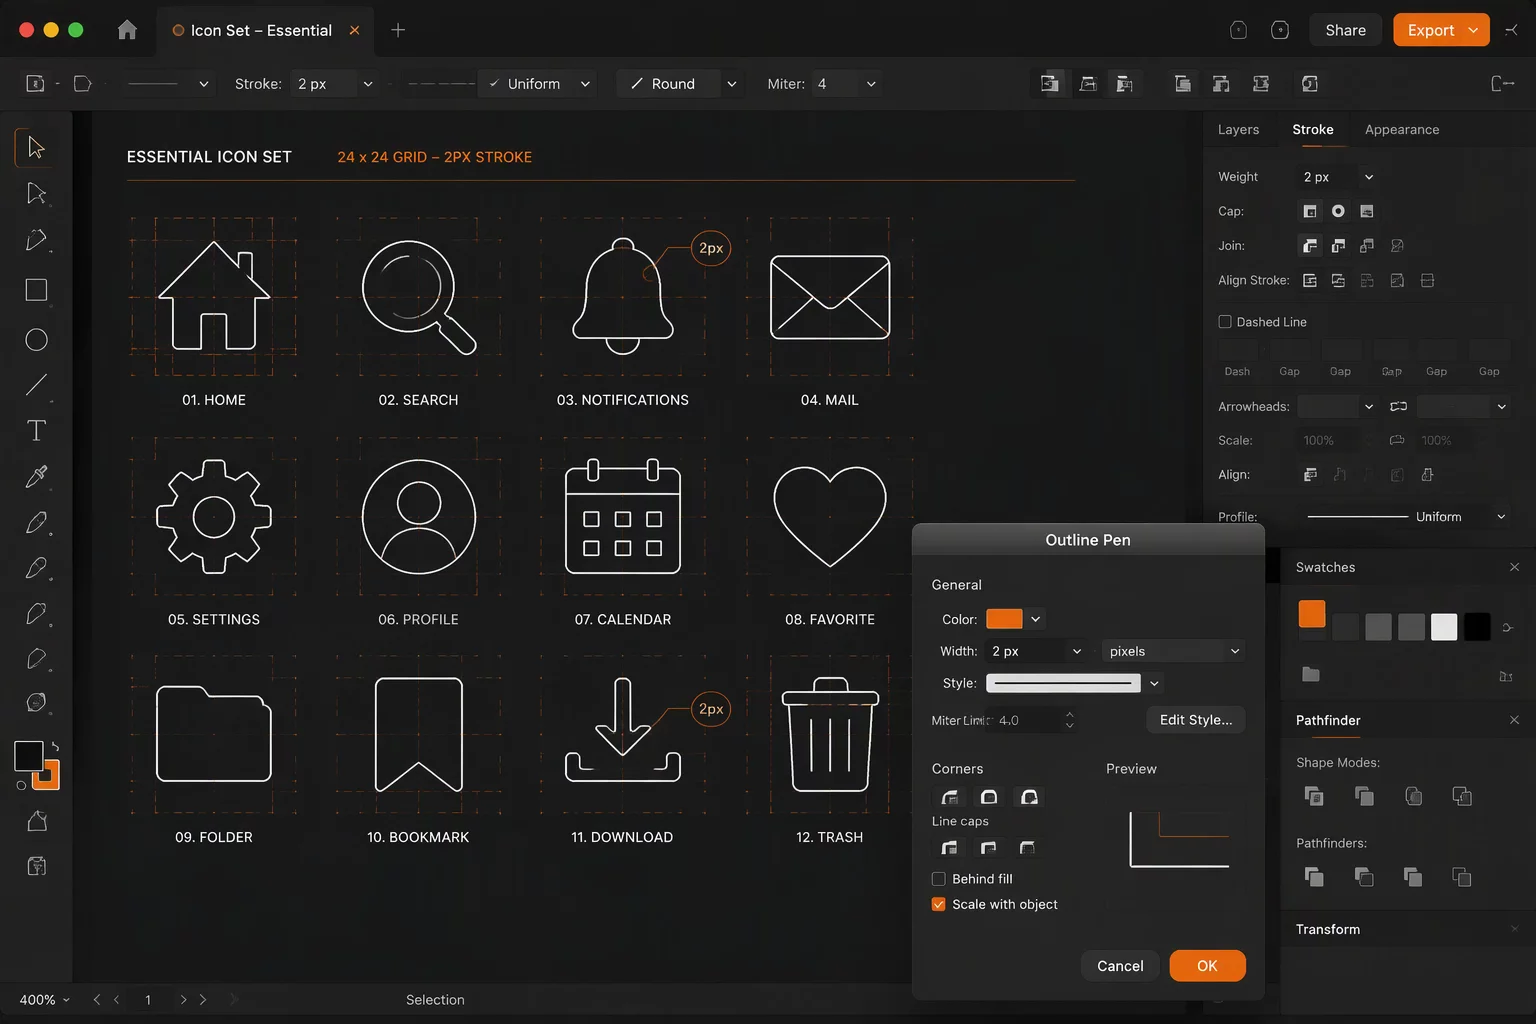
Task: Check the Behind fill option
Action: [x=939, y=879]
